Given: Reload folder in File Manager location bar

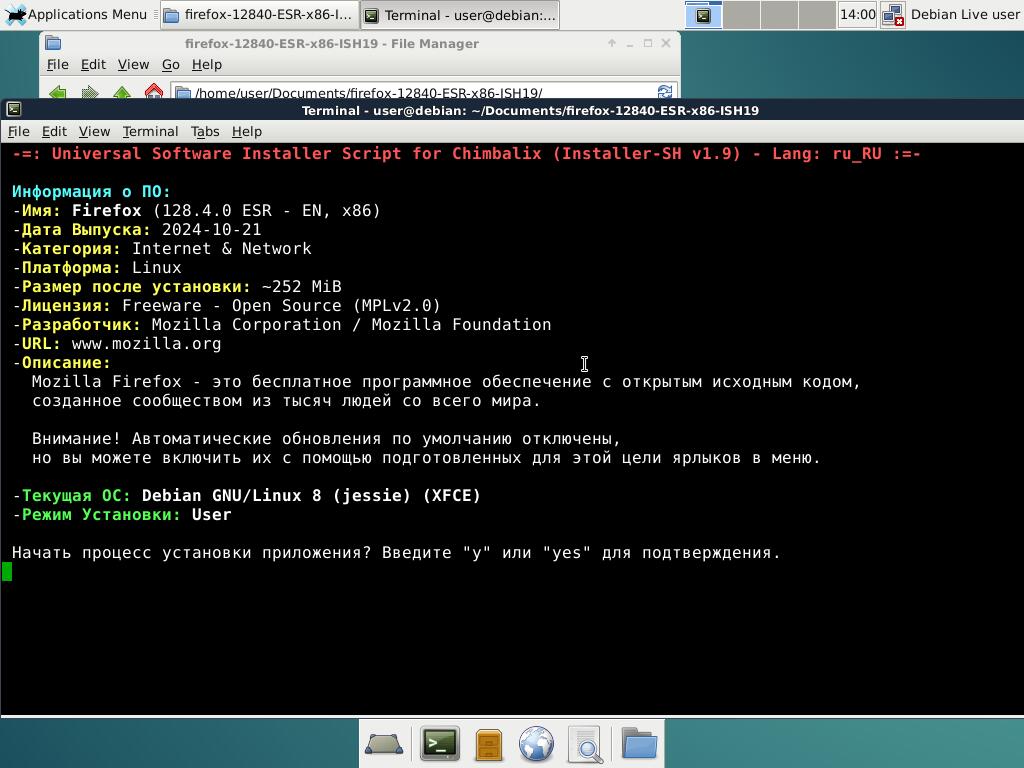Looking at the screenshot, I should [665, 92].
